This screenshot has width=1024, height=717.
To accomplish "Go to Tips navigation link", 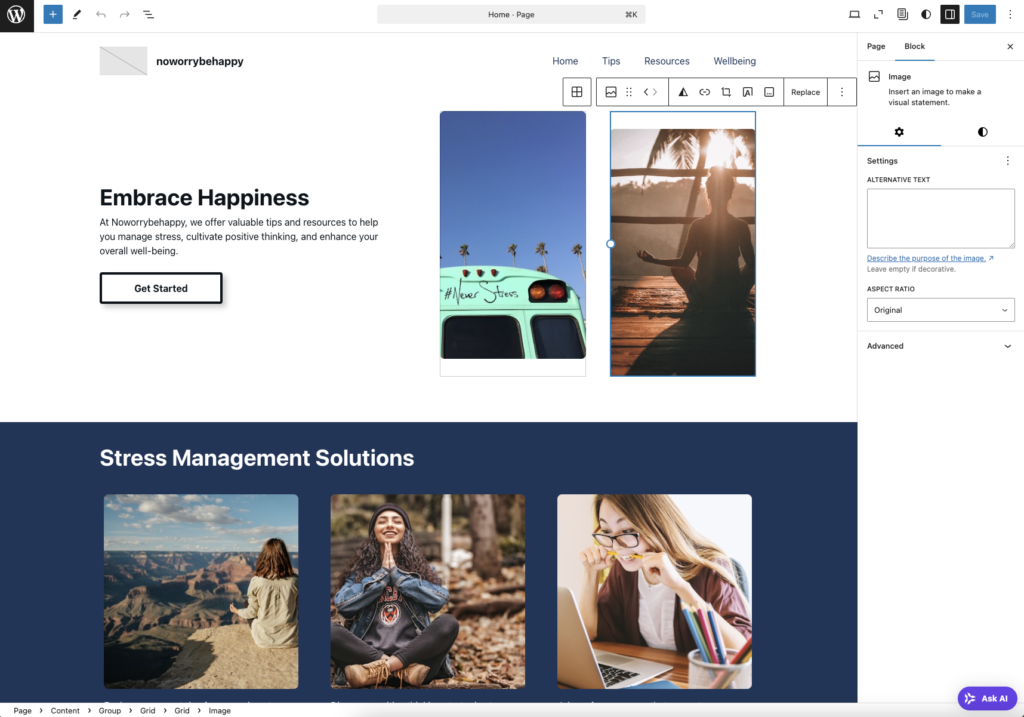I will [x=611, y=61].
